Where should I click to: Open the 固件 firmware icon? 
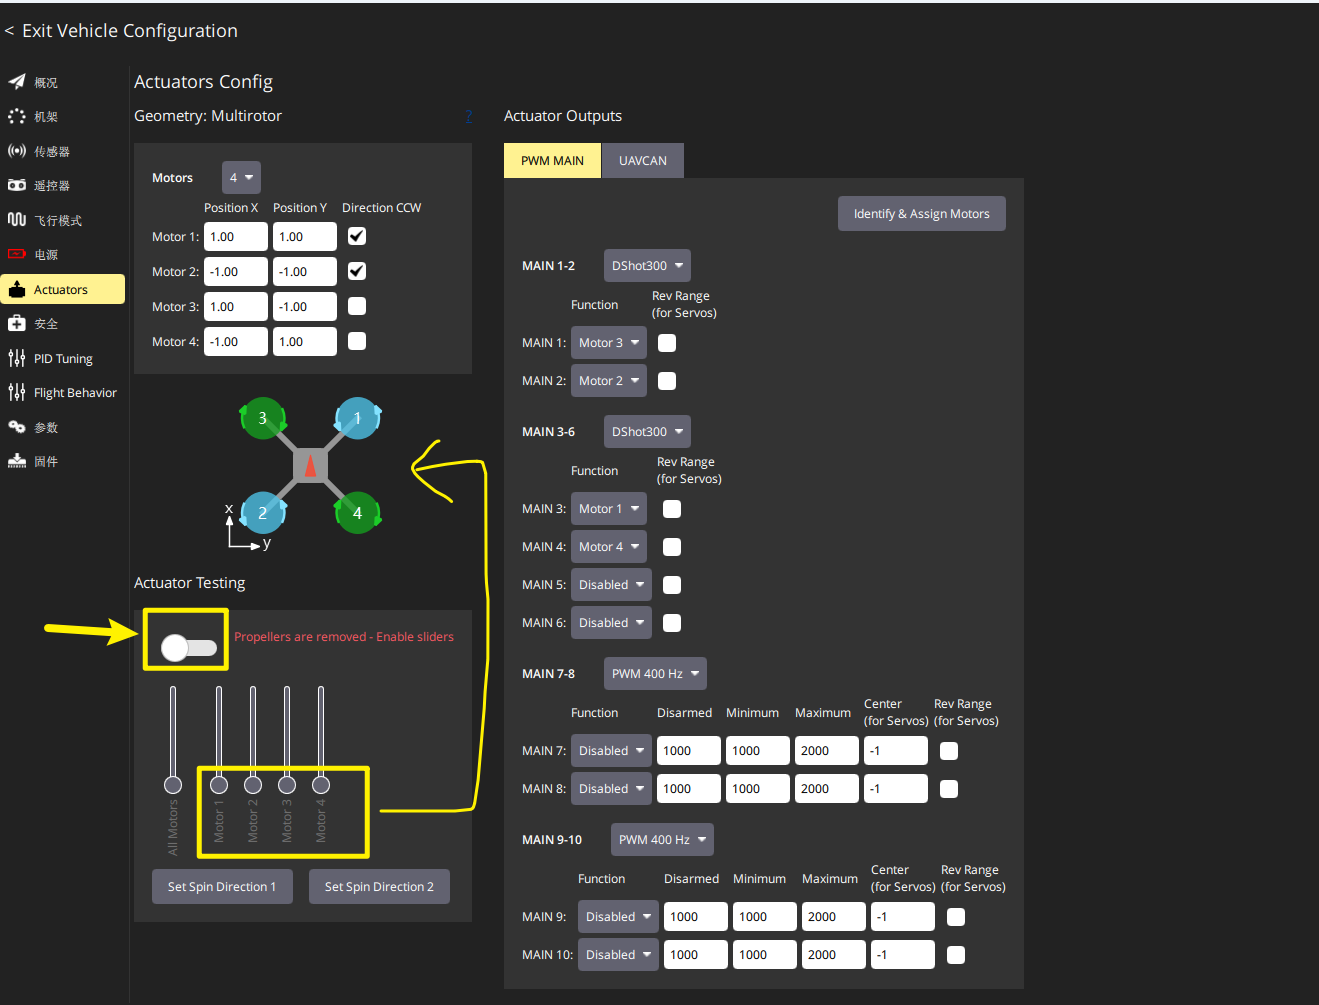pyautogui.click(x=17, y=461)
